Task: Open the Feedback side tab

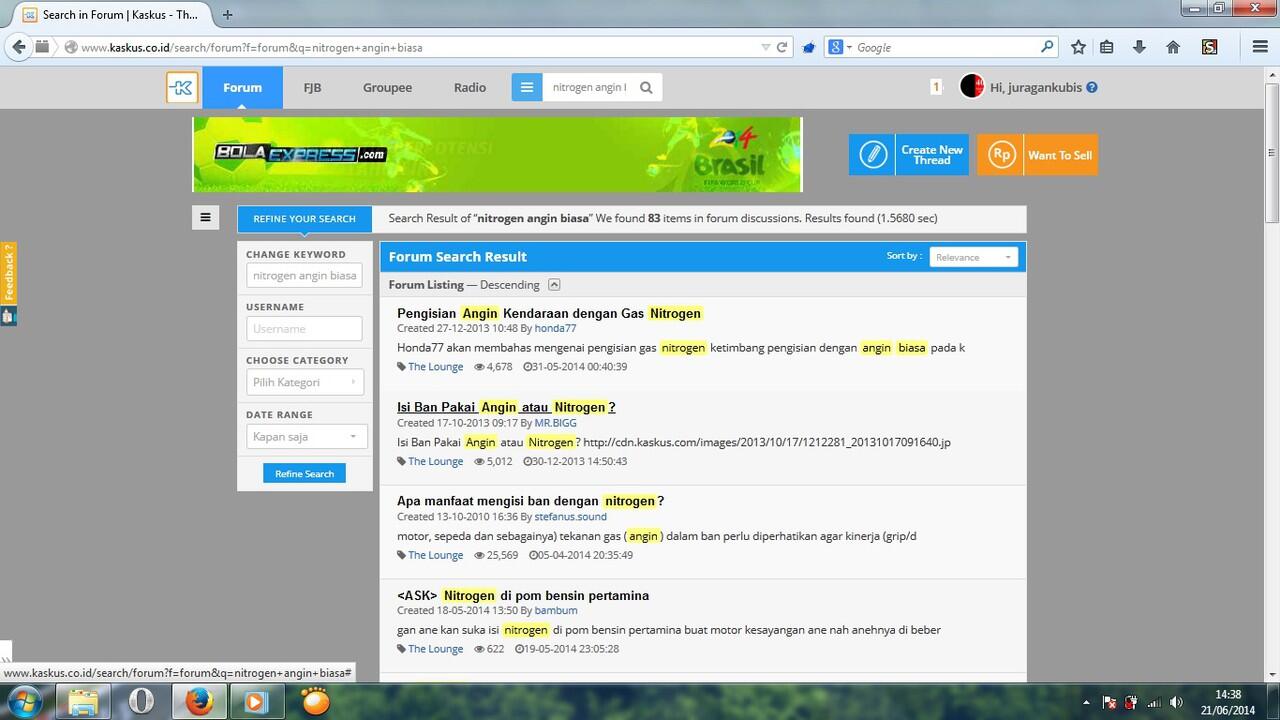Action: pos(8,273)
